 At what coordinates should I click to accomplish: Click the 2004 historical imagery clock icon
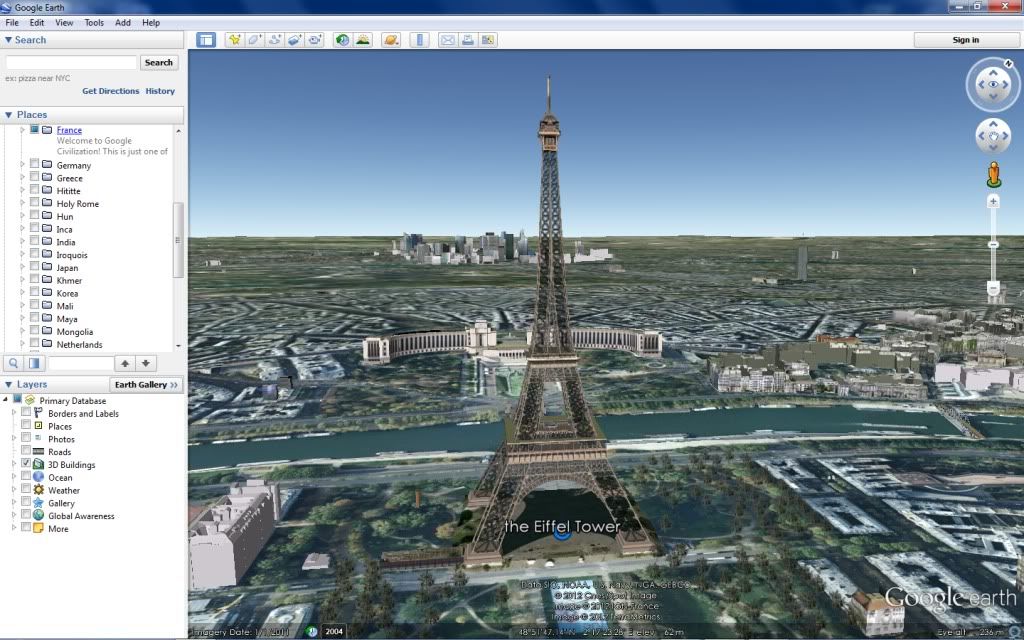(312, 632)
